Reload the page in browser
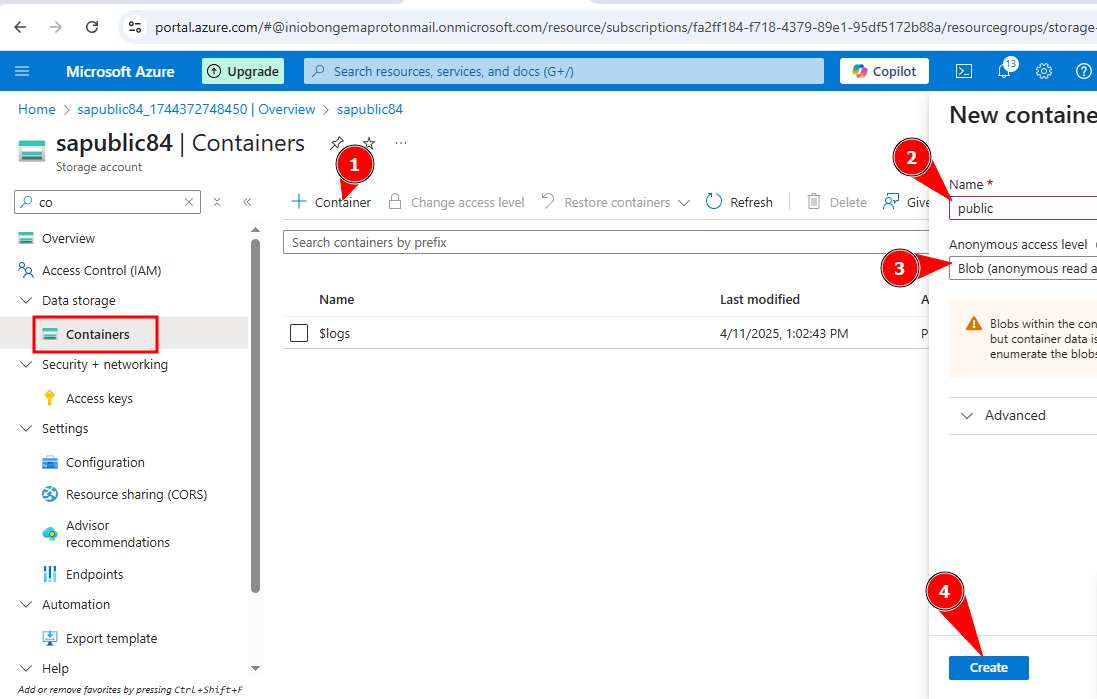The width and height of the screenshot is (1097, 699). pos(92,27)
